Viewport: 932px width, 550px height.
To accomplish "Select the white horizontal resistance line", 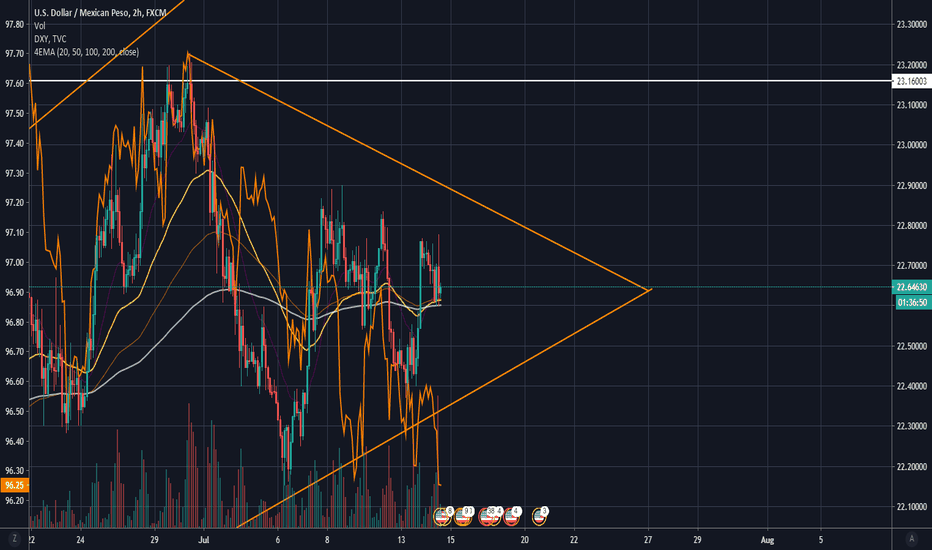I will click(x=461, y=80).
